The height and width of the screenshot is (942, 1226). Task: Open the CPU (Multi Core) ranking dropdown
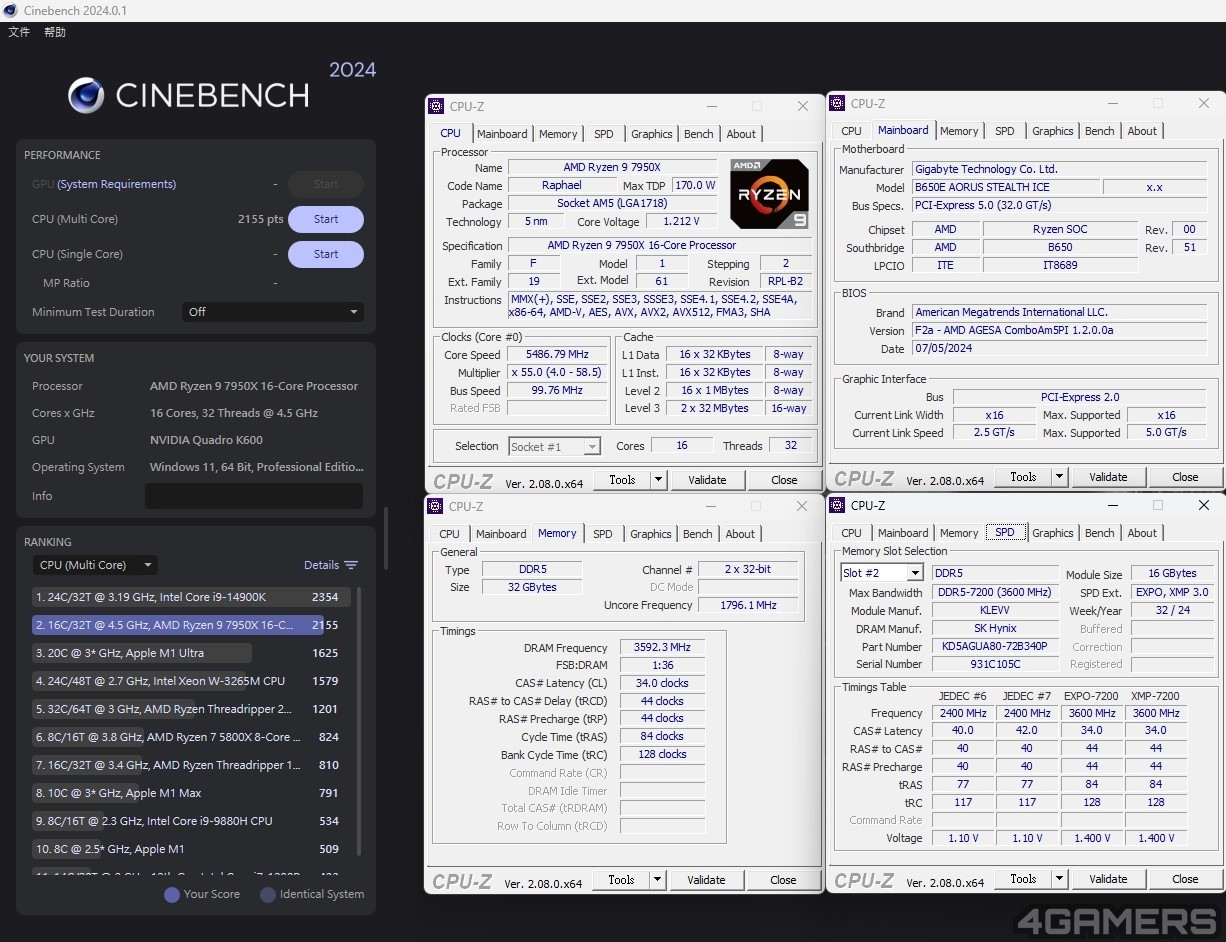pos(94,565)
